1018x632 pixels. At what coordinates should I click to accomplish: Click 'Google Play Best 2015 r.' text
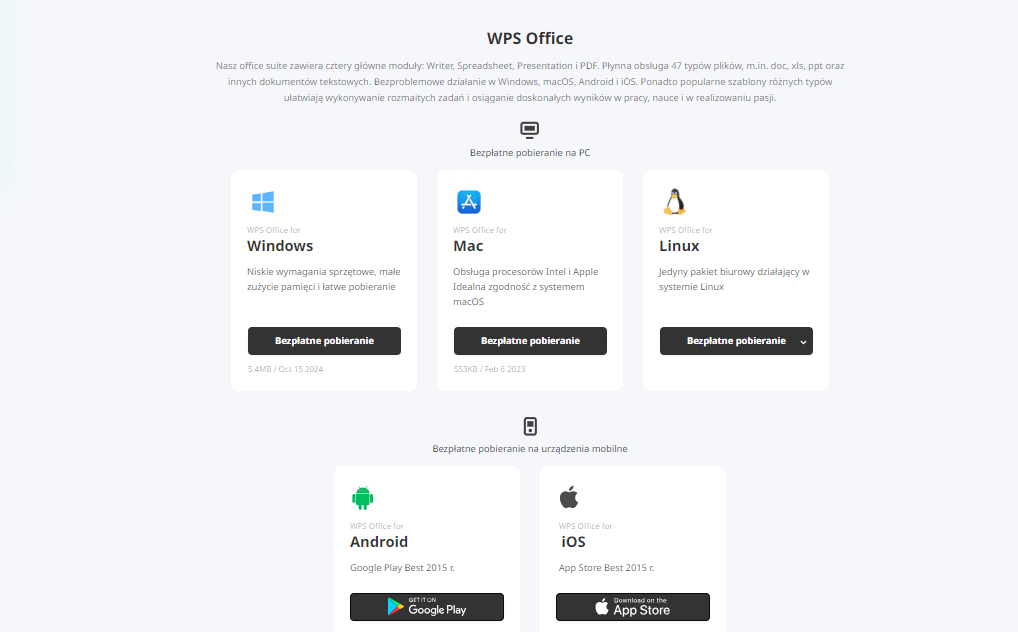pos(403,568)
